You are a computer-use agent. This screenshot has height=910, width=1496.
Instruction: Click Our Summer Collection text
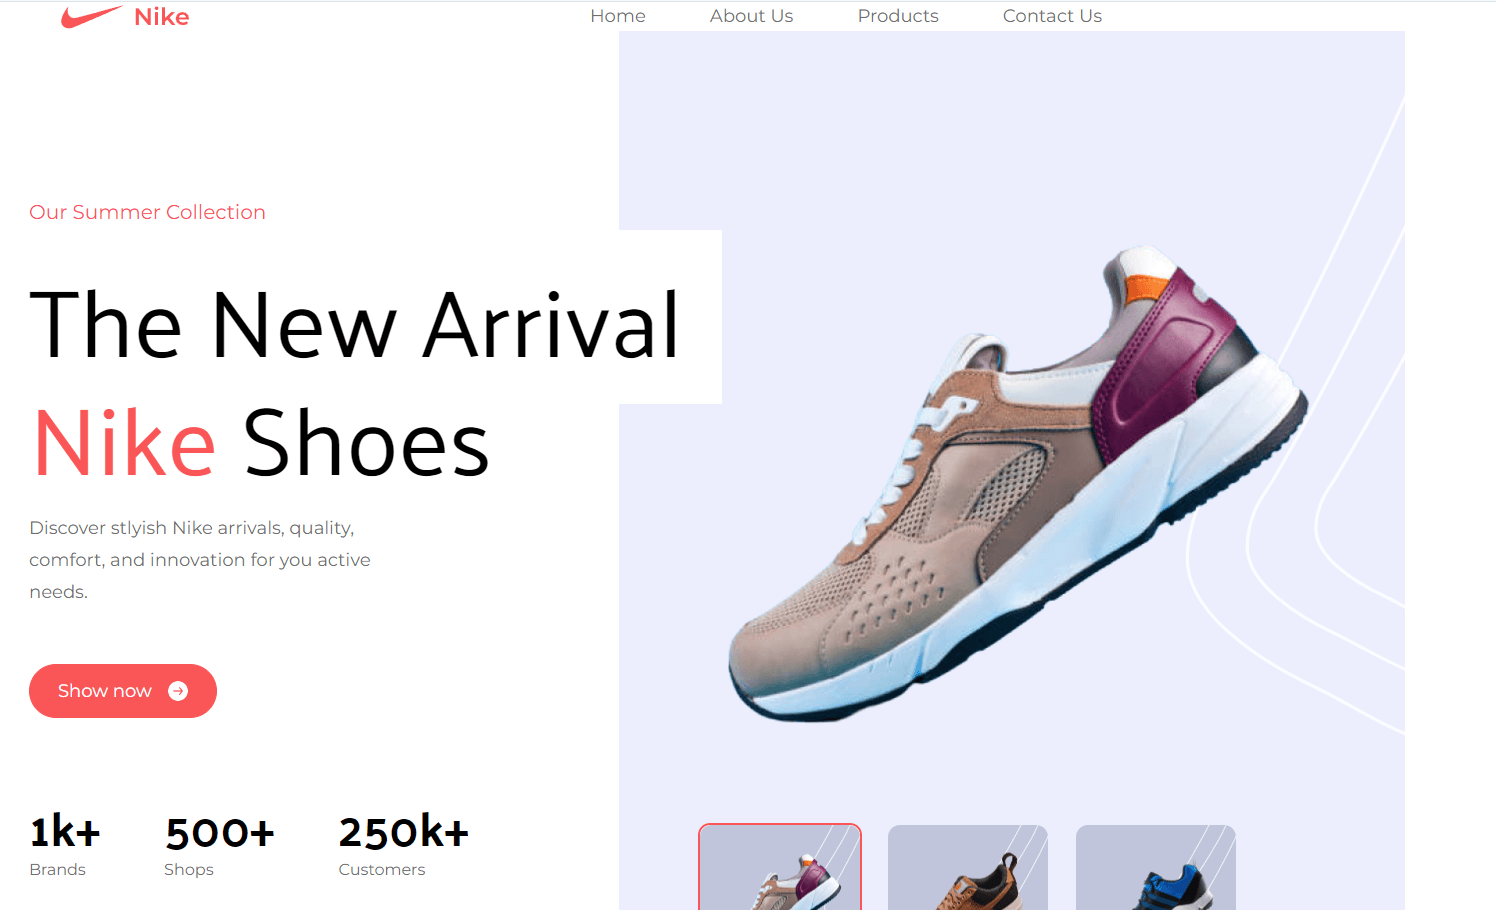pos(147,212)
